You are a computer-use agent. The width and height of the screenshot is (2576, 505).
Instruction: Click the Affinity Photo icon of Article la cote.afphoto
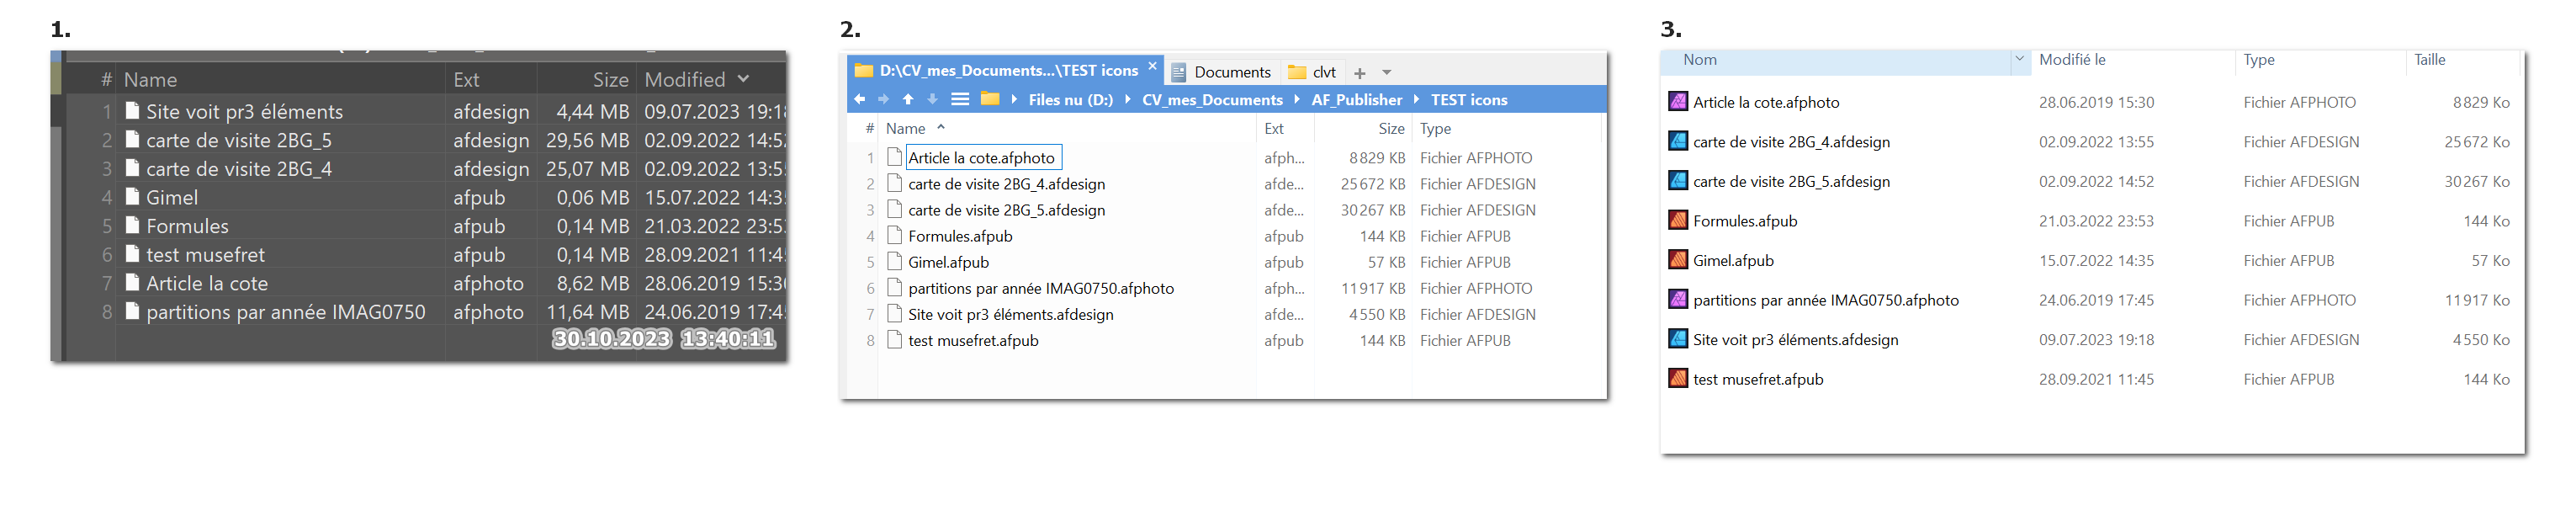[1678, 102]
